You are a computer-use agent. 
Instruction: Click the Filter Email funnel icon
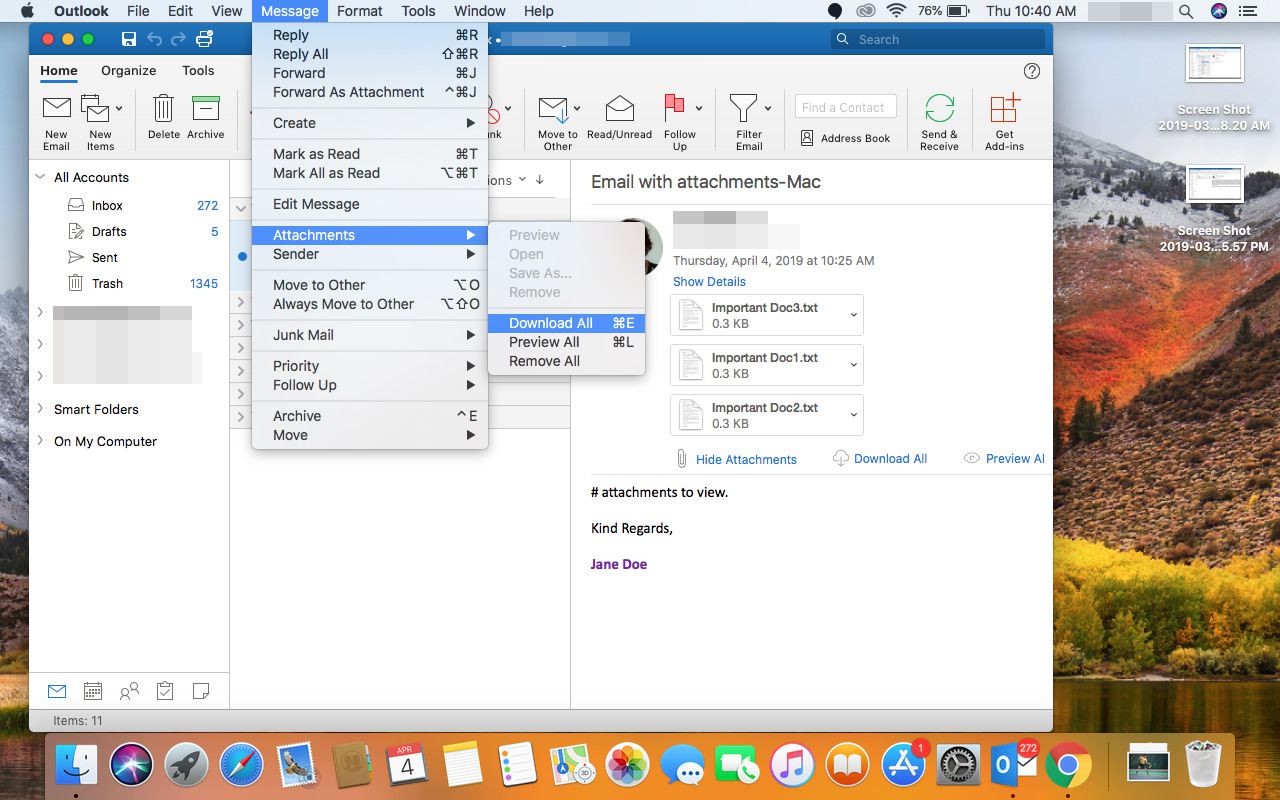[743, 109]
